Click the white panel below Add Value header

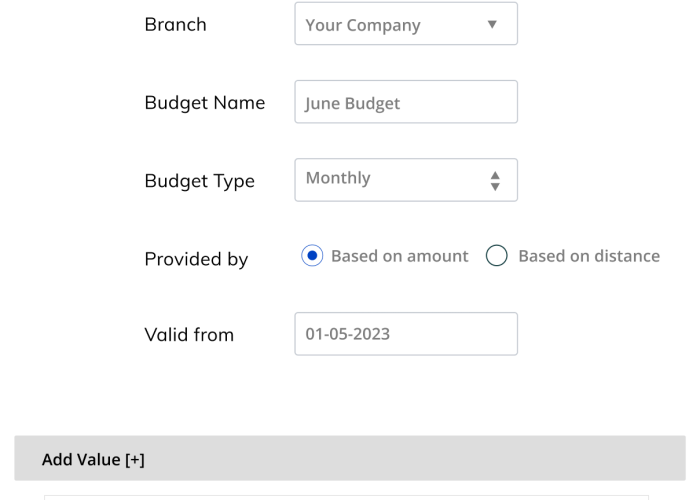[345, 494]
